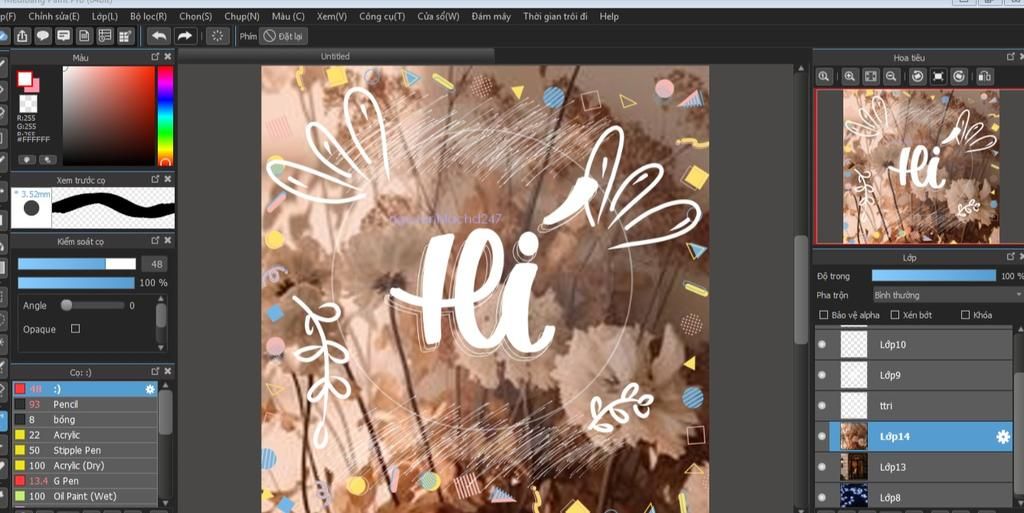
Task: Click the 'Đặt lại' reset button
Action: tap(284, 36)
